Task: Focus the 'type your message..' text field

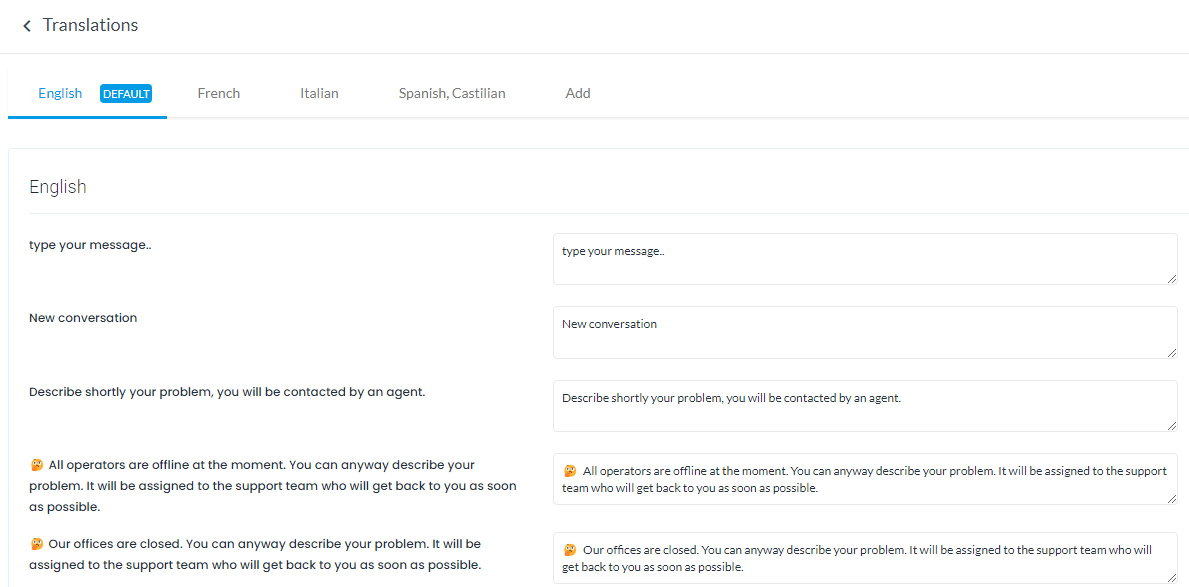Action: pos(864,259)
